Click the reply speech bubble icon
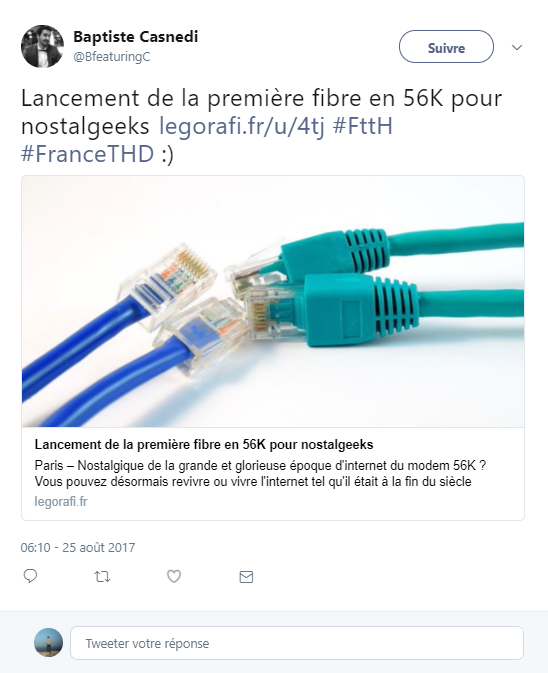Image resolution: width=548 pixels, height=673 pixels. (30, 576)
